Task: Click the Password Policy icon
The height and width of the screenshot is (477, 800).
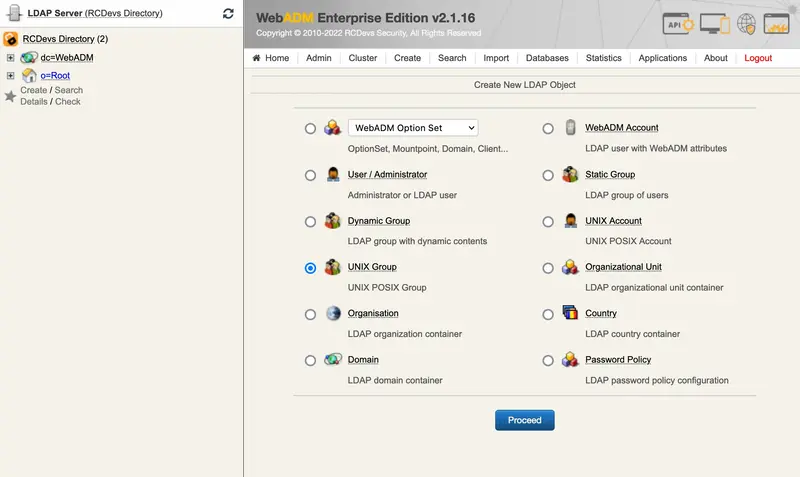Action: click(570, 360)
